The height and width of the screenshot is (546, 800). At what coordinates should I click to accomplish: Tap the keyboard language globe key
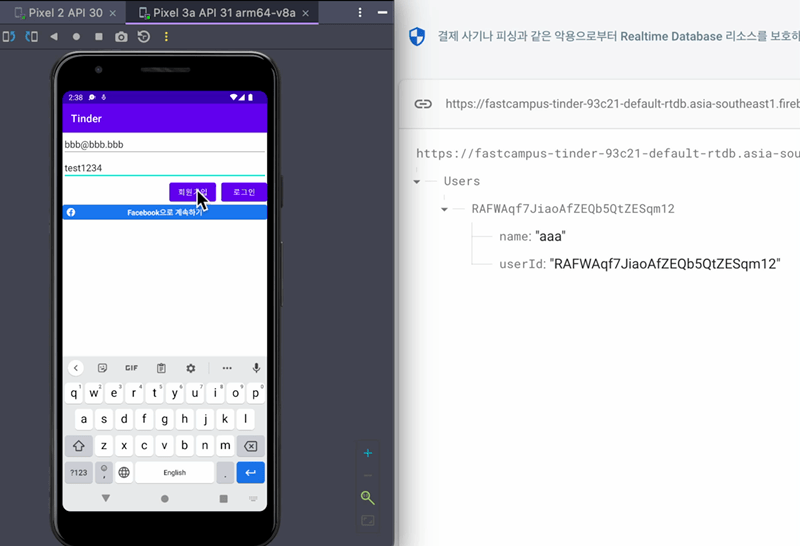click(124, 473)
